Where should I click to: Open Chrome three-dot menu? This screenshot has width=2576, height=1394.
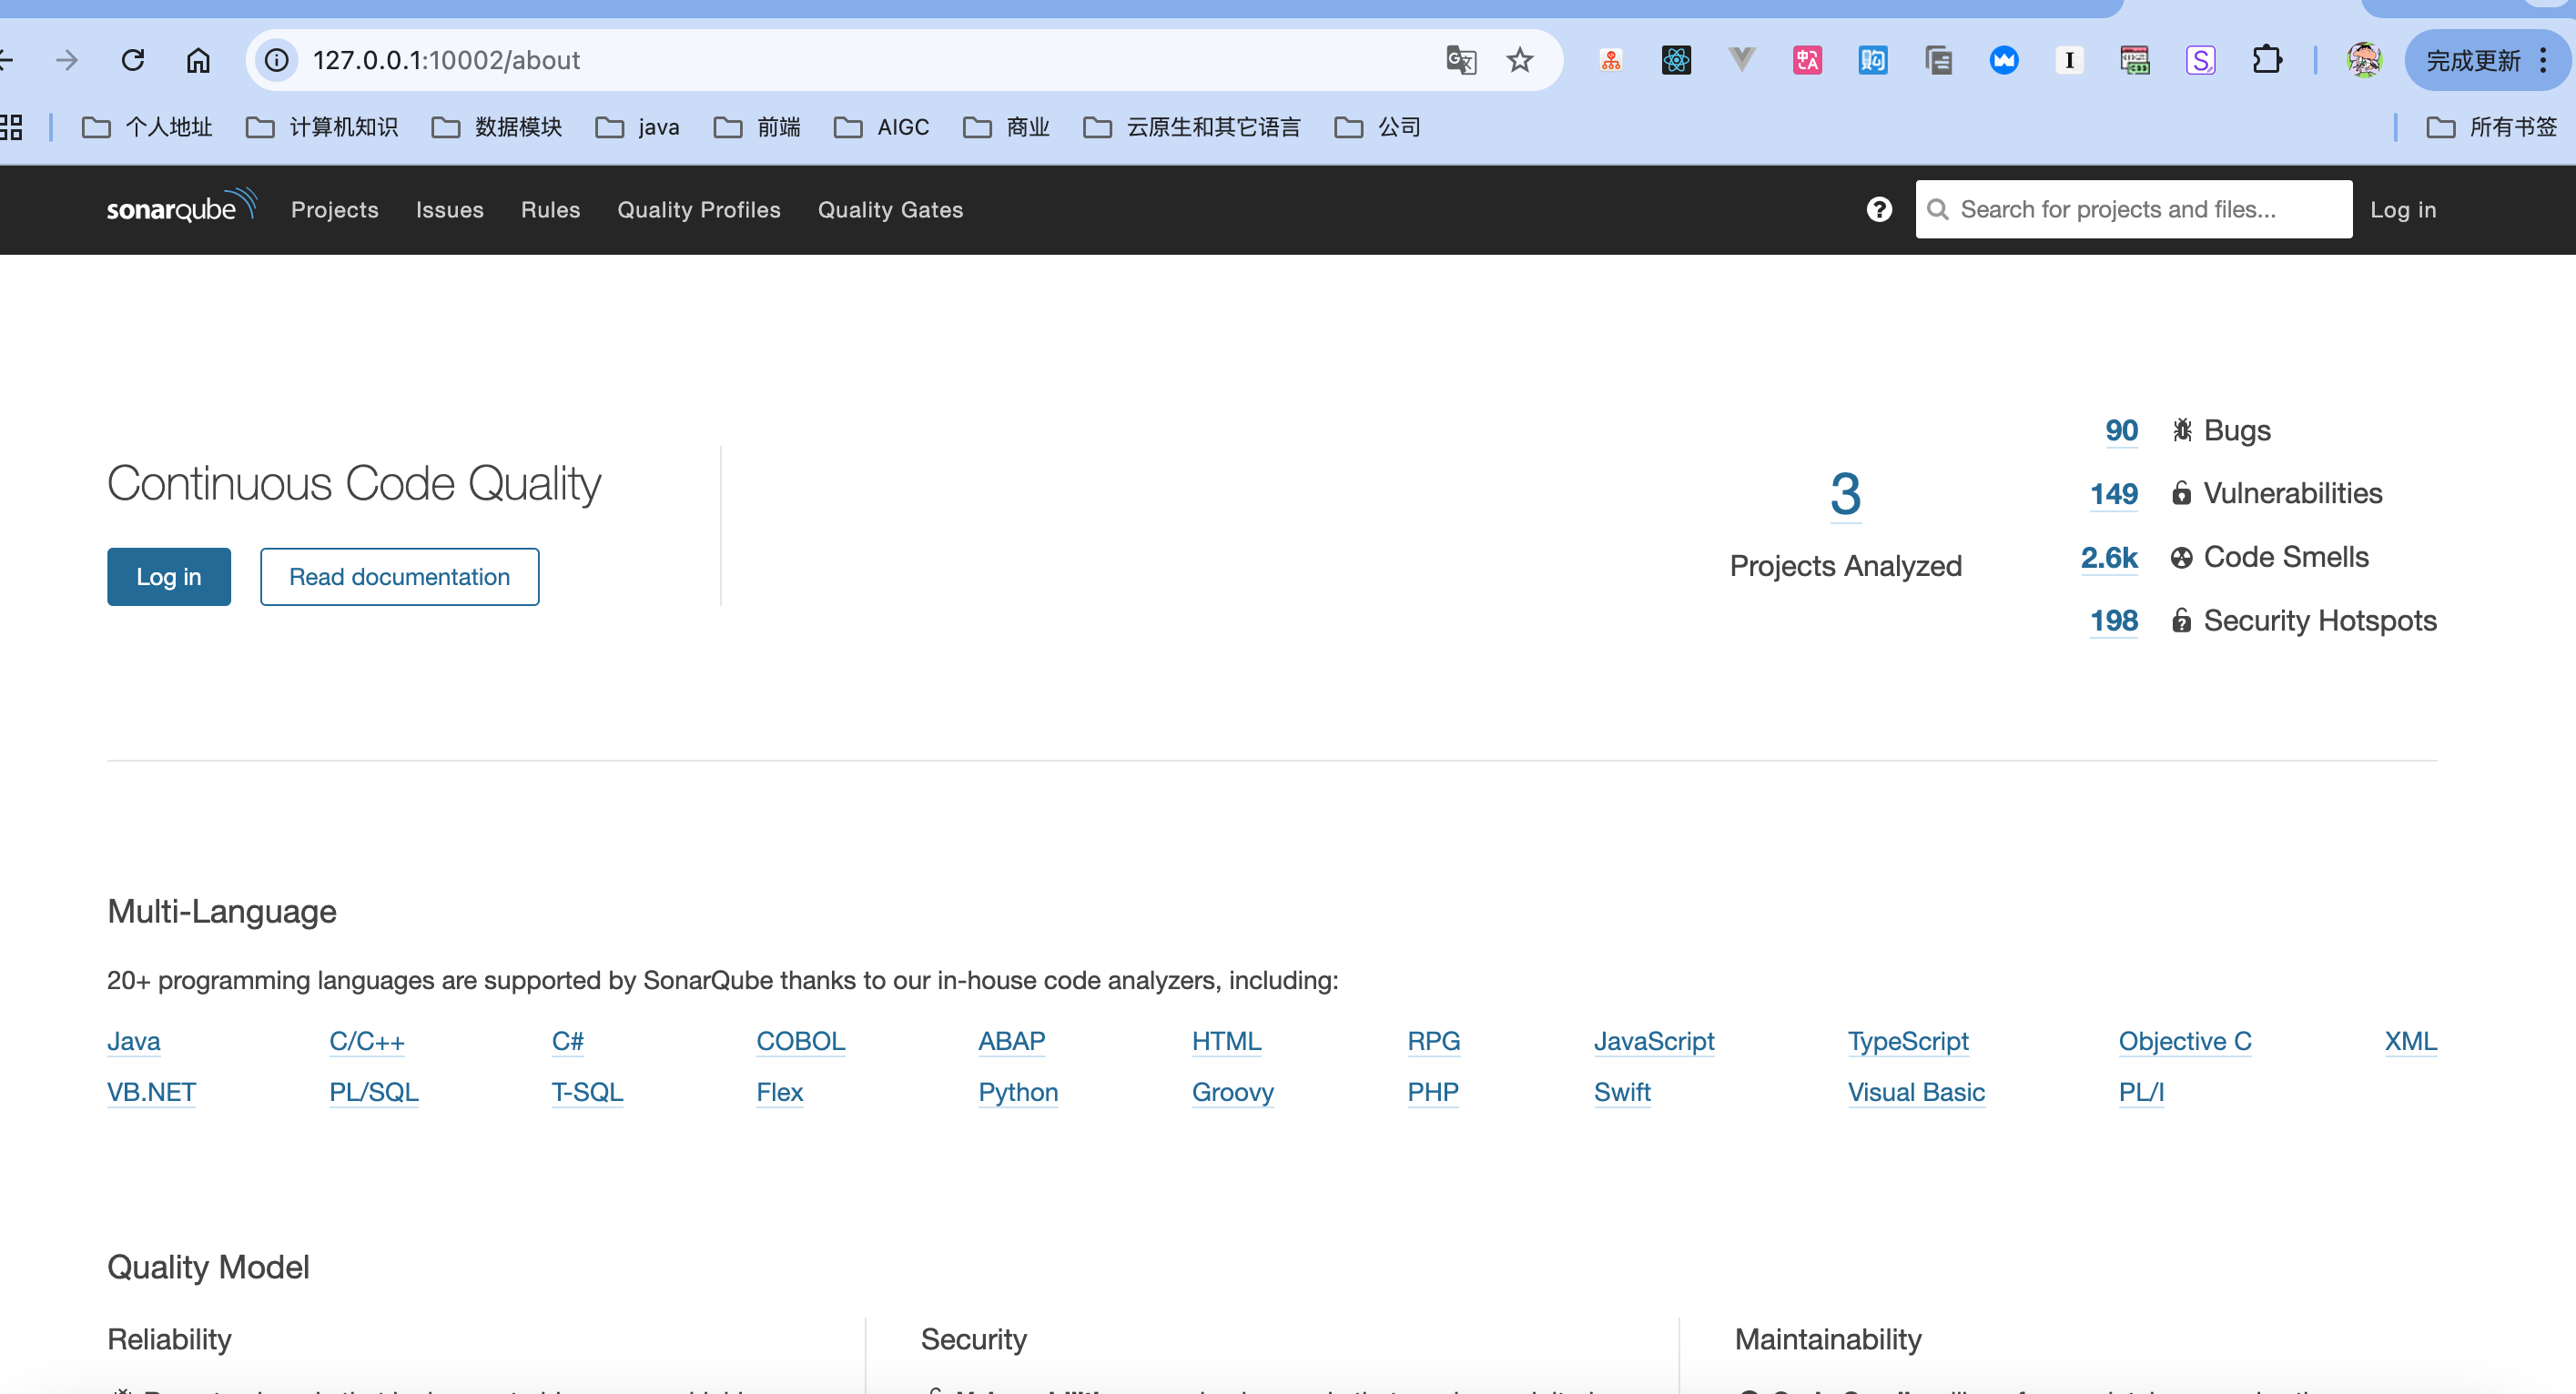[2544, 60]
